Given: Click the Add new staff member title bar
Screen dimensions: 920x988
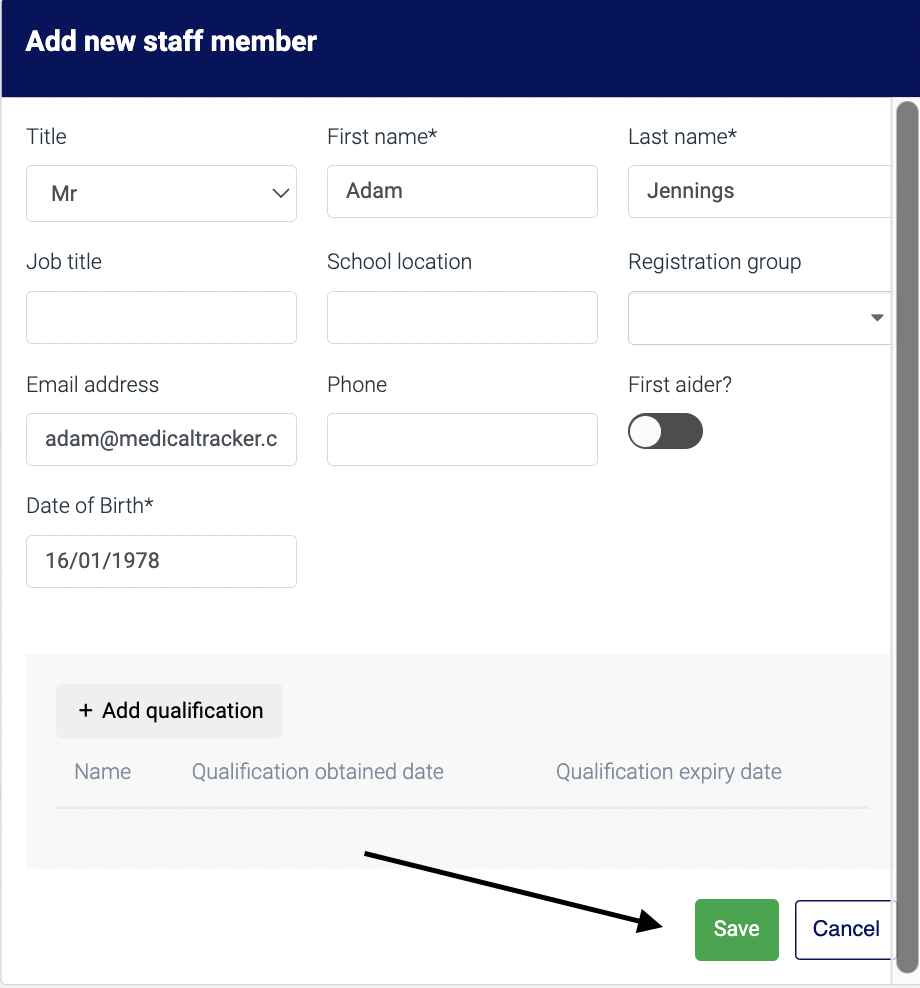Looking at the screenshot, I should (x=170, y=41).
